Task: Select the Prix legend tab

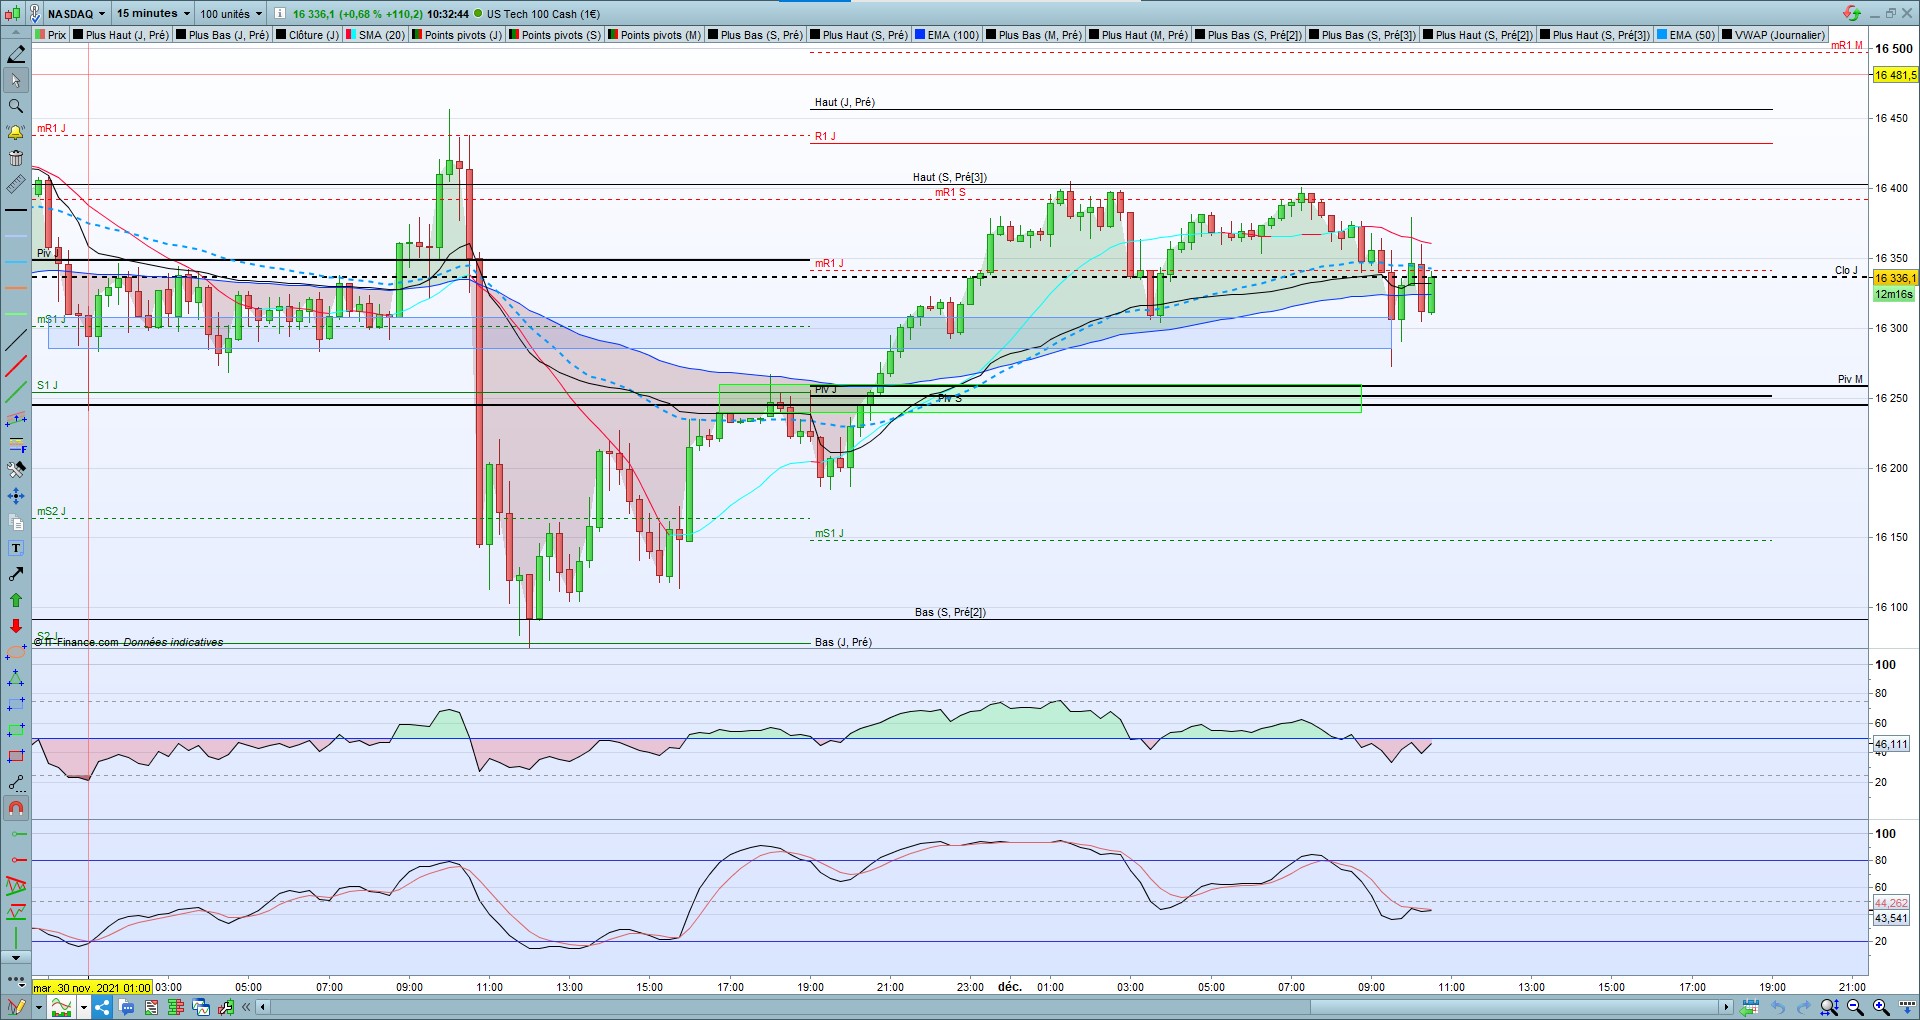Action: tap(51, 35)
